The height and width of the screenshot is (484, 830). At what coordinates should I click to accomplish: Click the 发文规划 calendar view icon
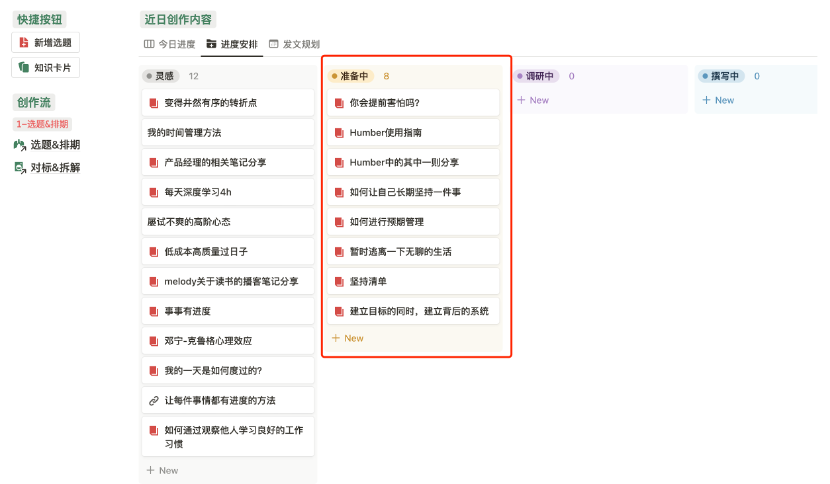coord(274,44)
